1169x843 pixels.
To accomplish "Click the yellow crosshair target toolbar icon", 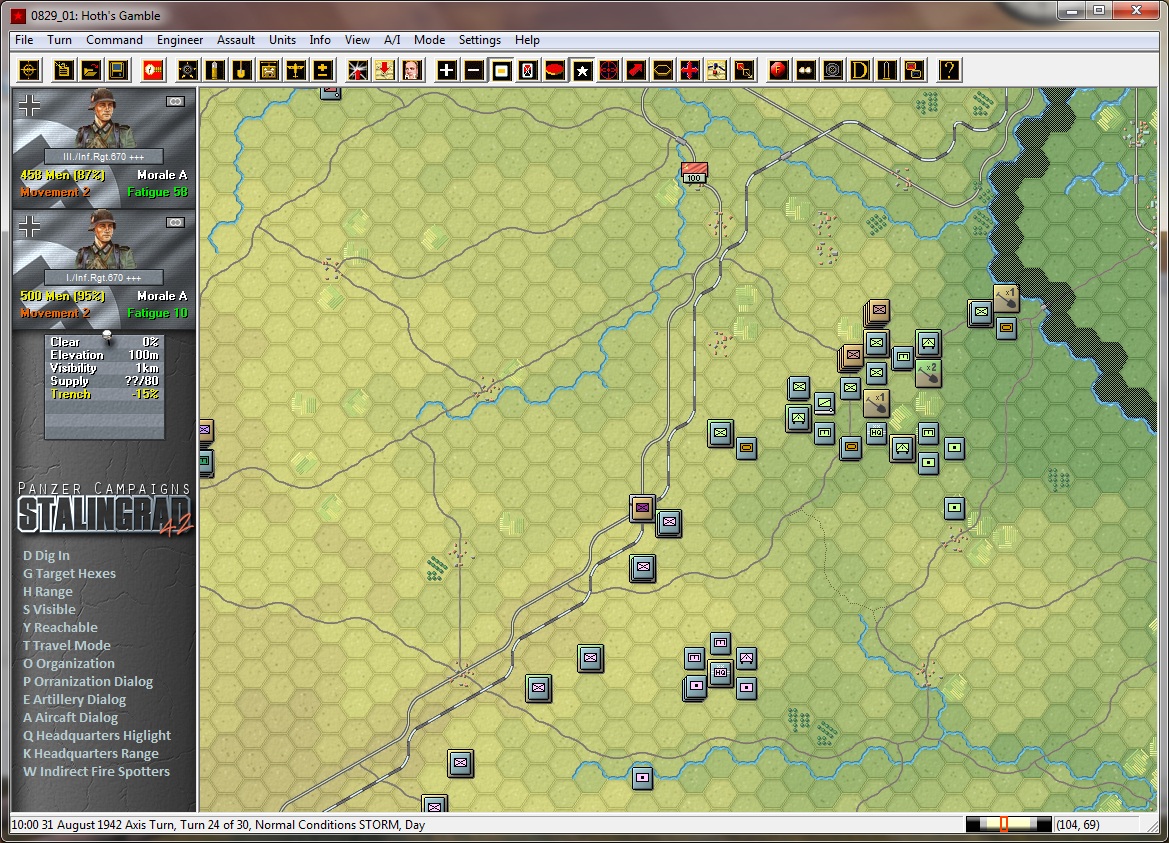I will click(x=29, y=70).
